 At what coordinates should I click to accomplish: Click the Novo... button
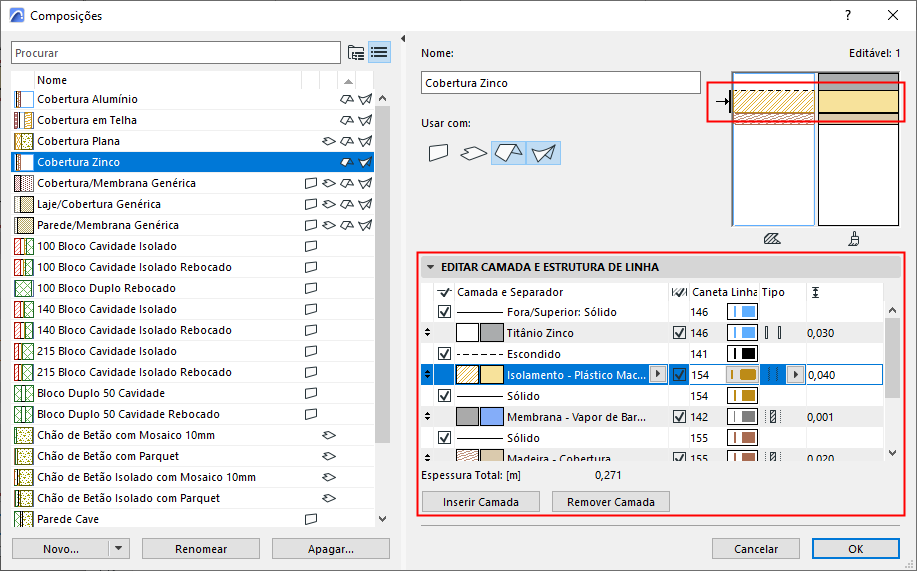click(61, 549)
